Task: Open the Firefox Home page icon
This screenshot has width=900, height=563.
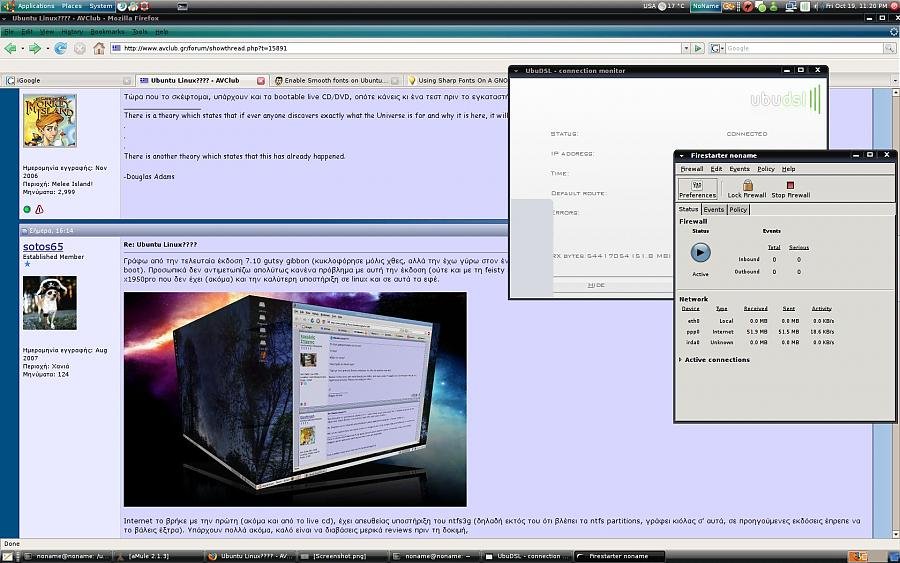Action: [99, 48]
